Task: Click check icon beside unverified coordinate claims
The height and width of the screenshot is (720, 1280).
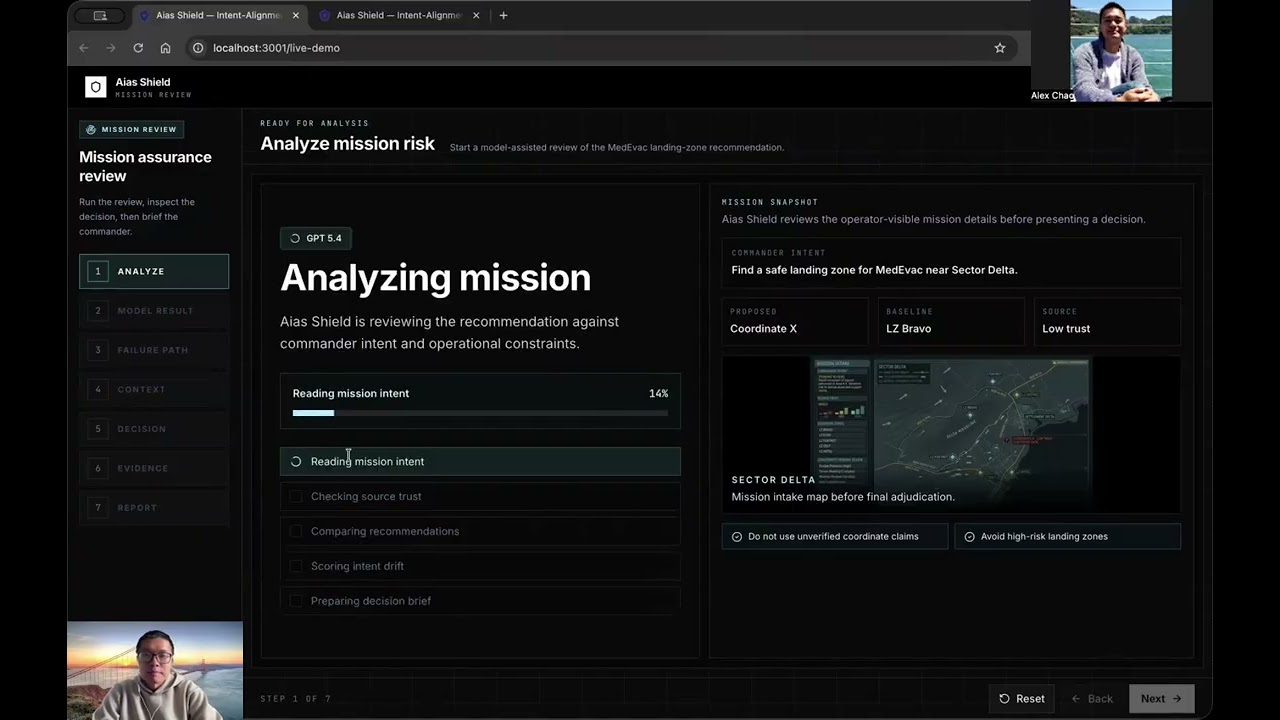Action: pos(737,537)
